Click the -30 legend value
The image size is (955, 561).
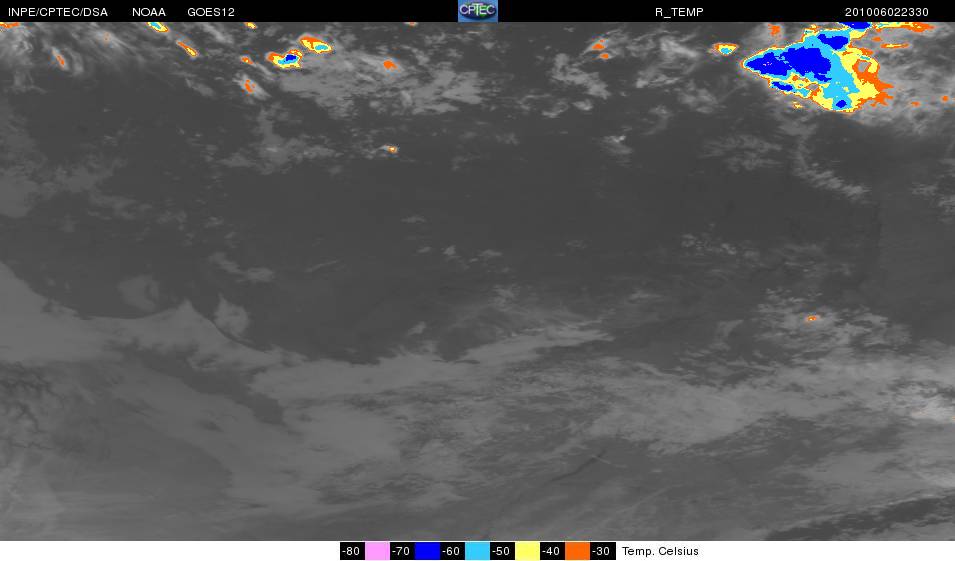[602, 551]
